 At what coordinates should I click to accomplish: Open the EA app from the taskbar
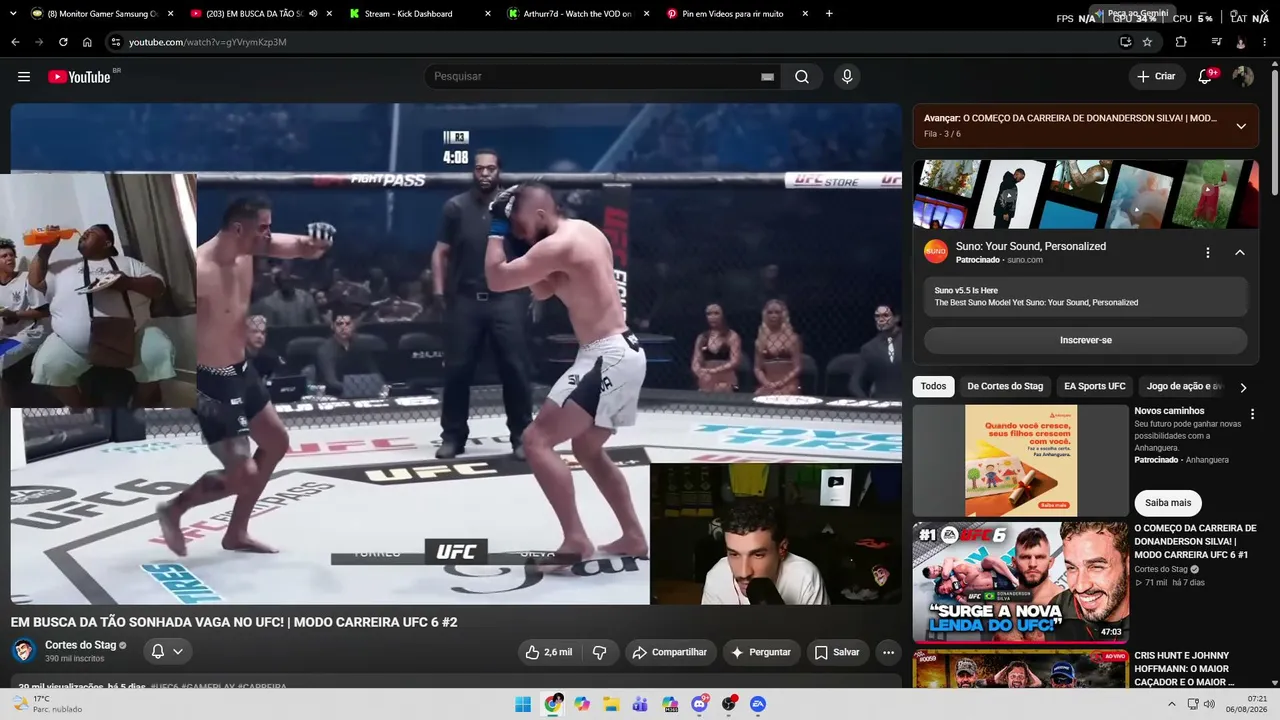tap(758, 704)
